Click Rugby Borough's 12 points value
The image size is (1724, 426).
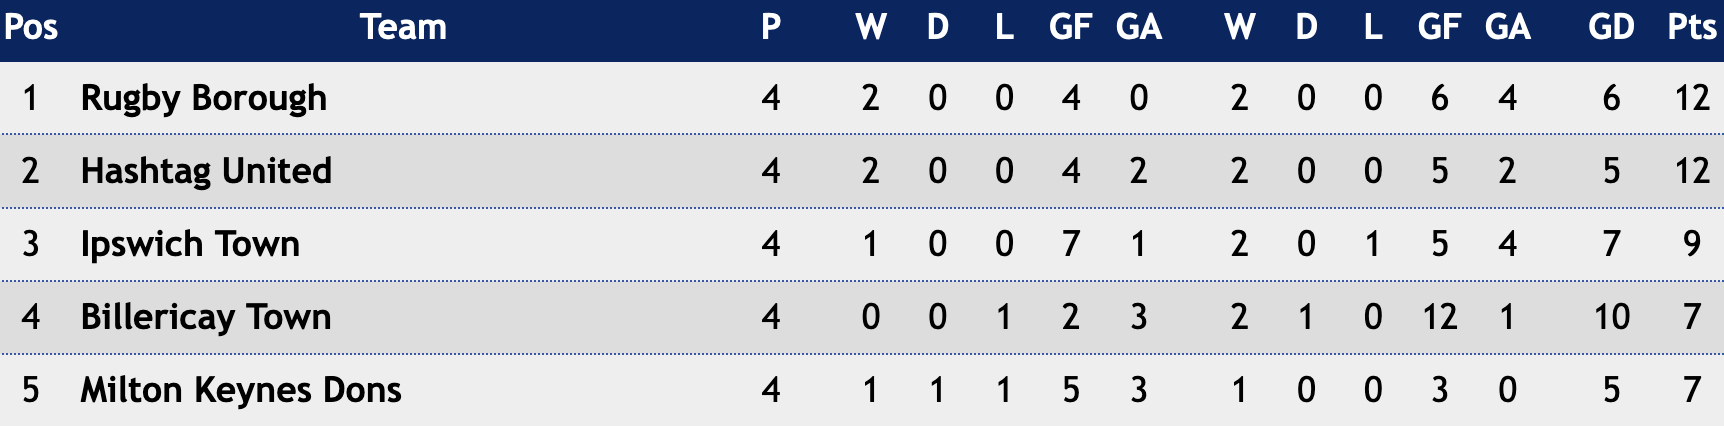pyautogui.click(x=1692, y=98)
